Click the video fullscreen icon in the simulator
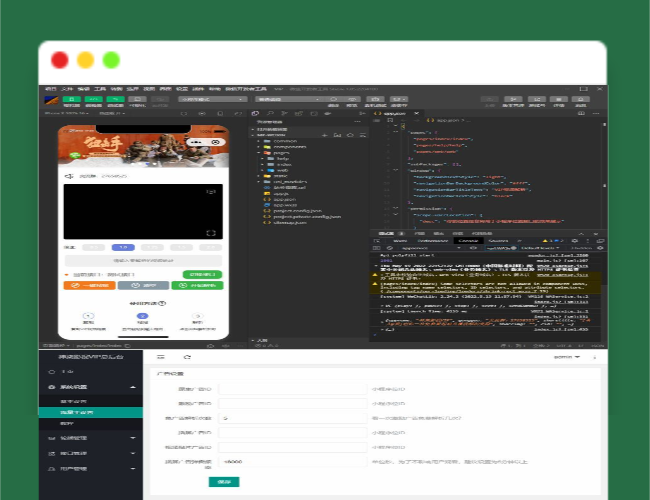This screenshot has width=650, height=500. click(x=211, y=232)
